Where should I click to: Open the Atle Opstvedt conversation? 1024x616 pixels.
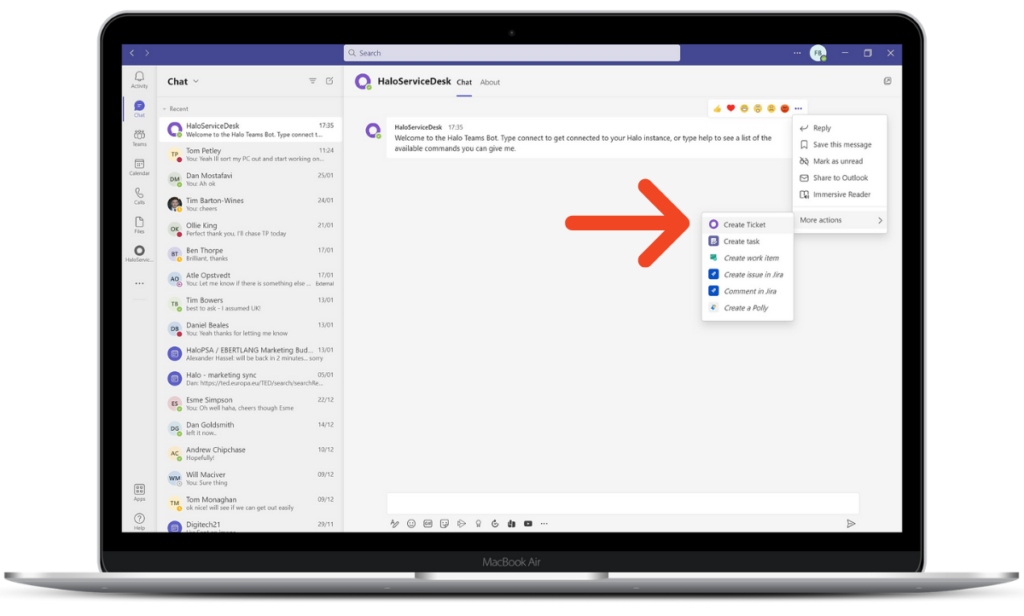250,280
